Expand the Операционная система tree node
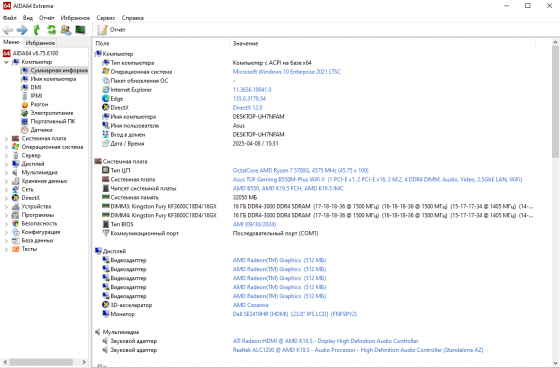The image size is (560, 368). (x=6, y=147)
